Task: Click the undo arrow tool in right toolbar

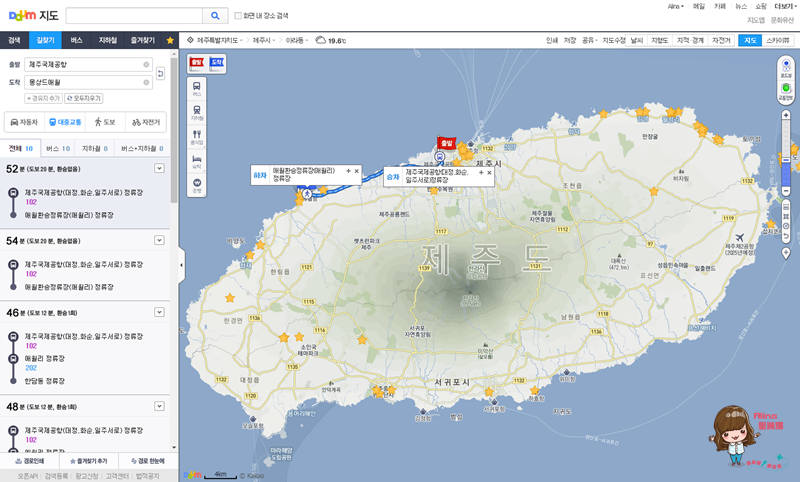Action: coord(786,236)
